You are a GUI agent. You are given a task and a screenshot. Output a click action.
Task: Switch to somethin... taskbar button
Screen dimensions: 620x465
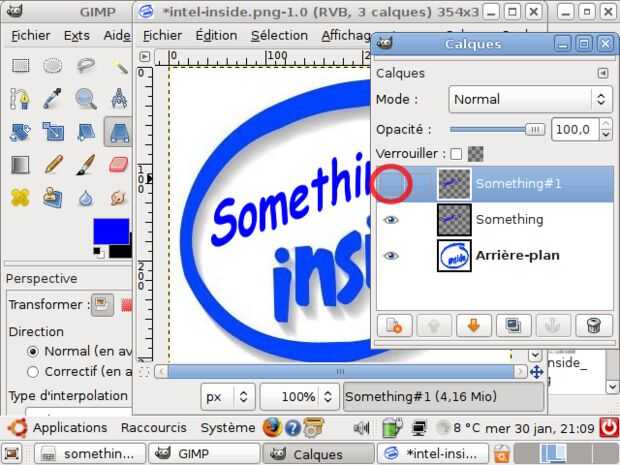click(90, 454)
